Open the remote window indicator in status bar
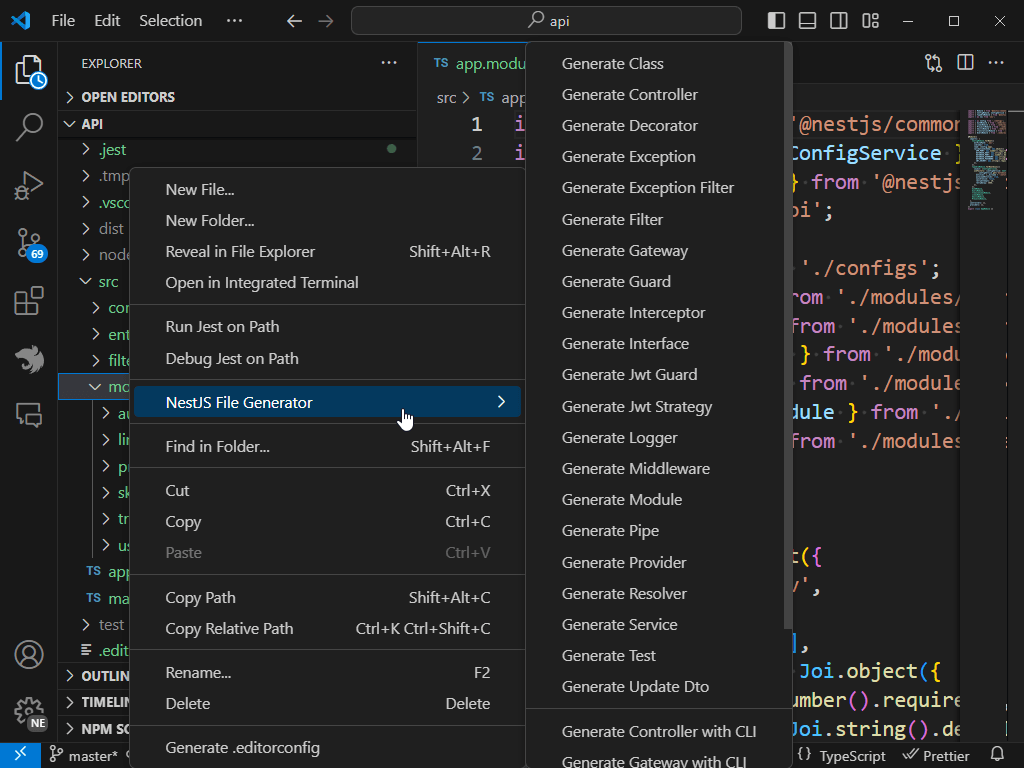 [x=19, y=755]
